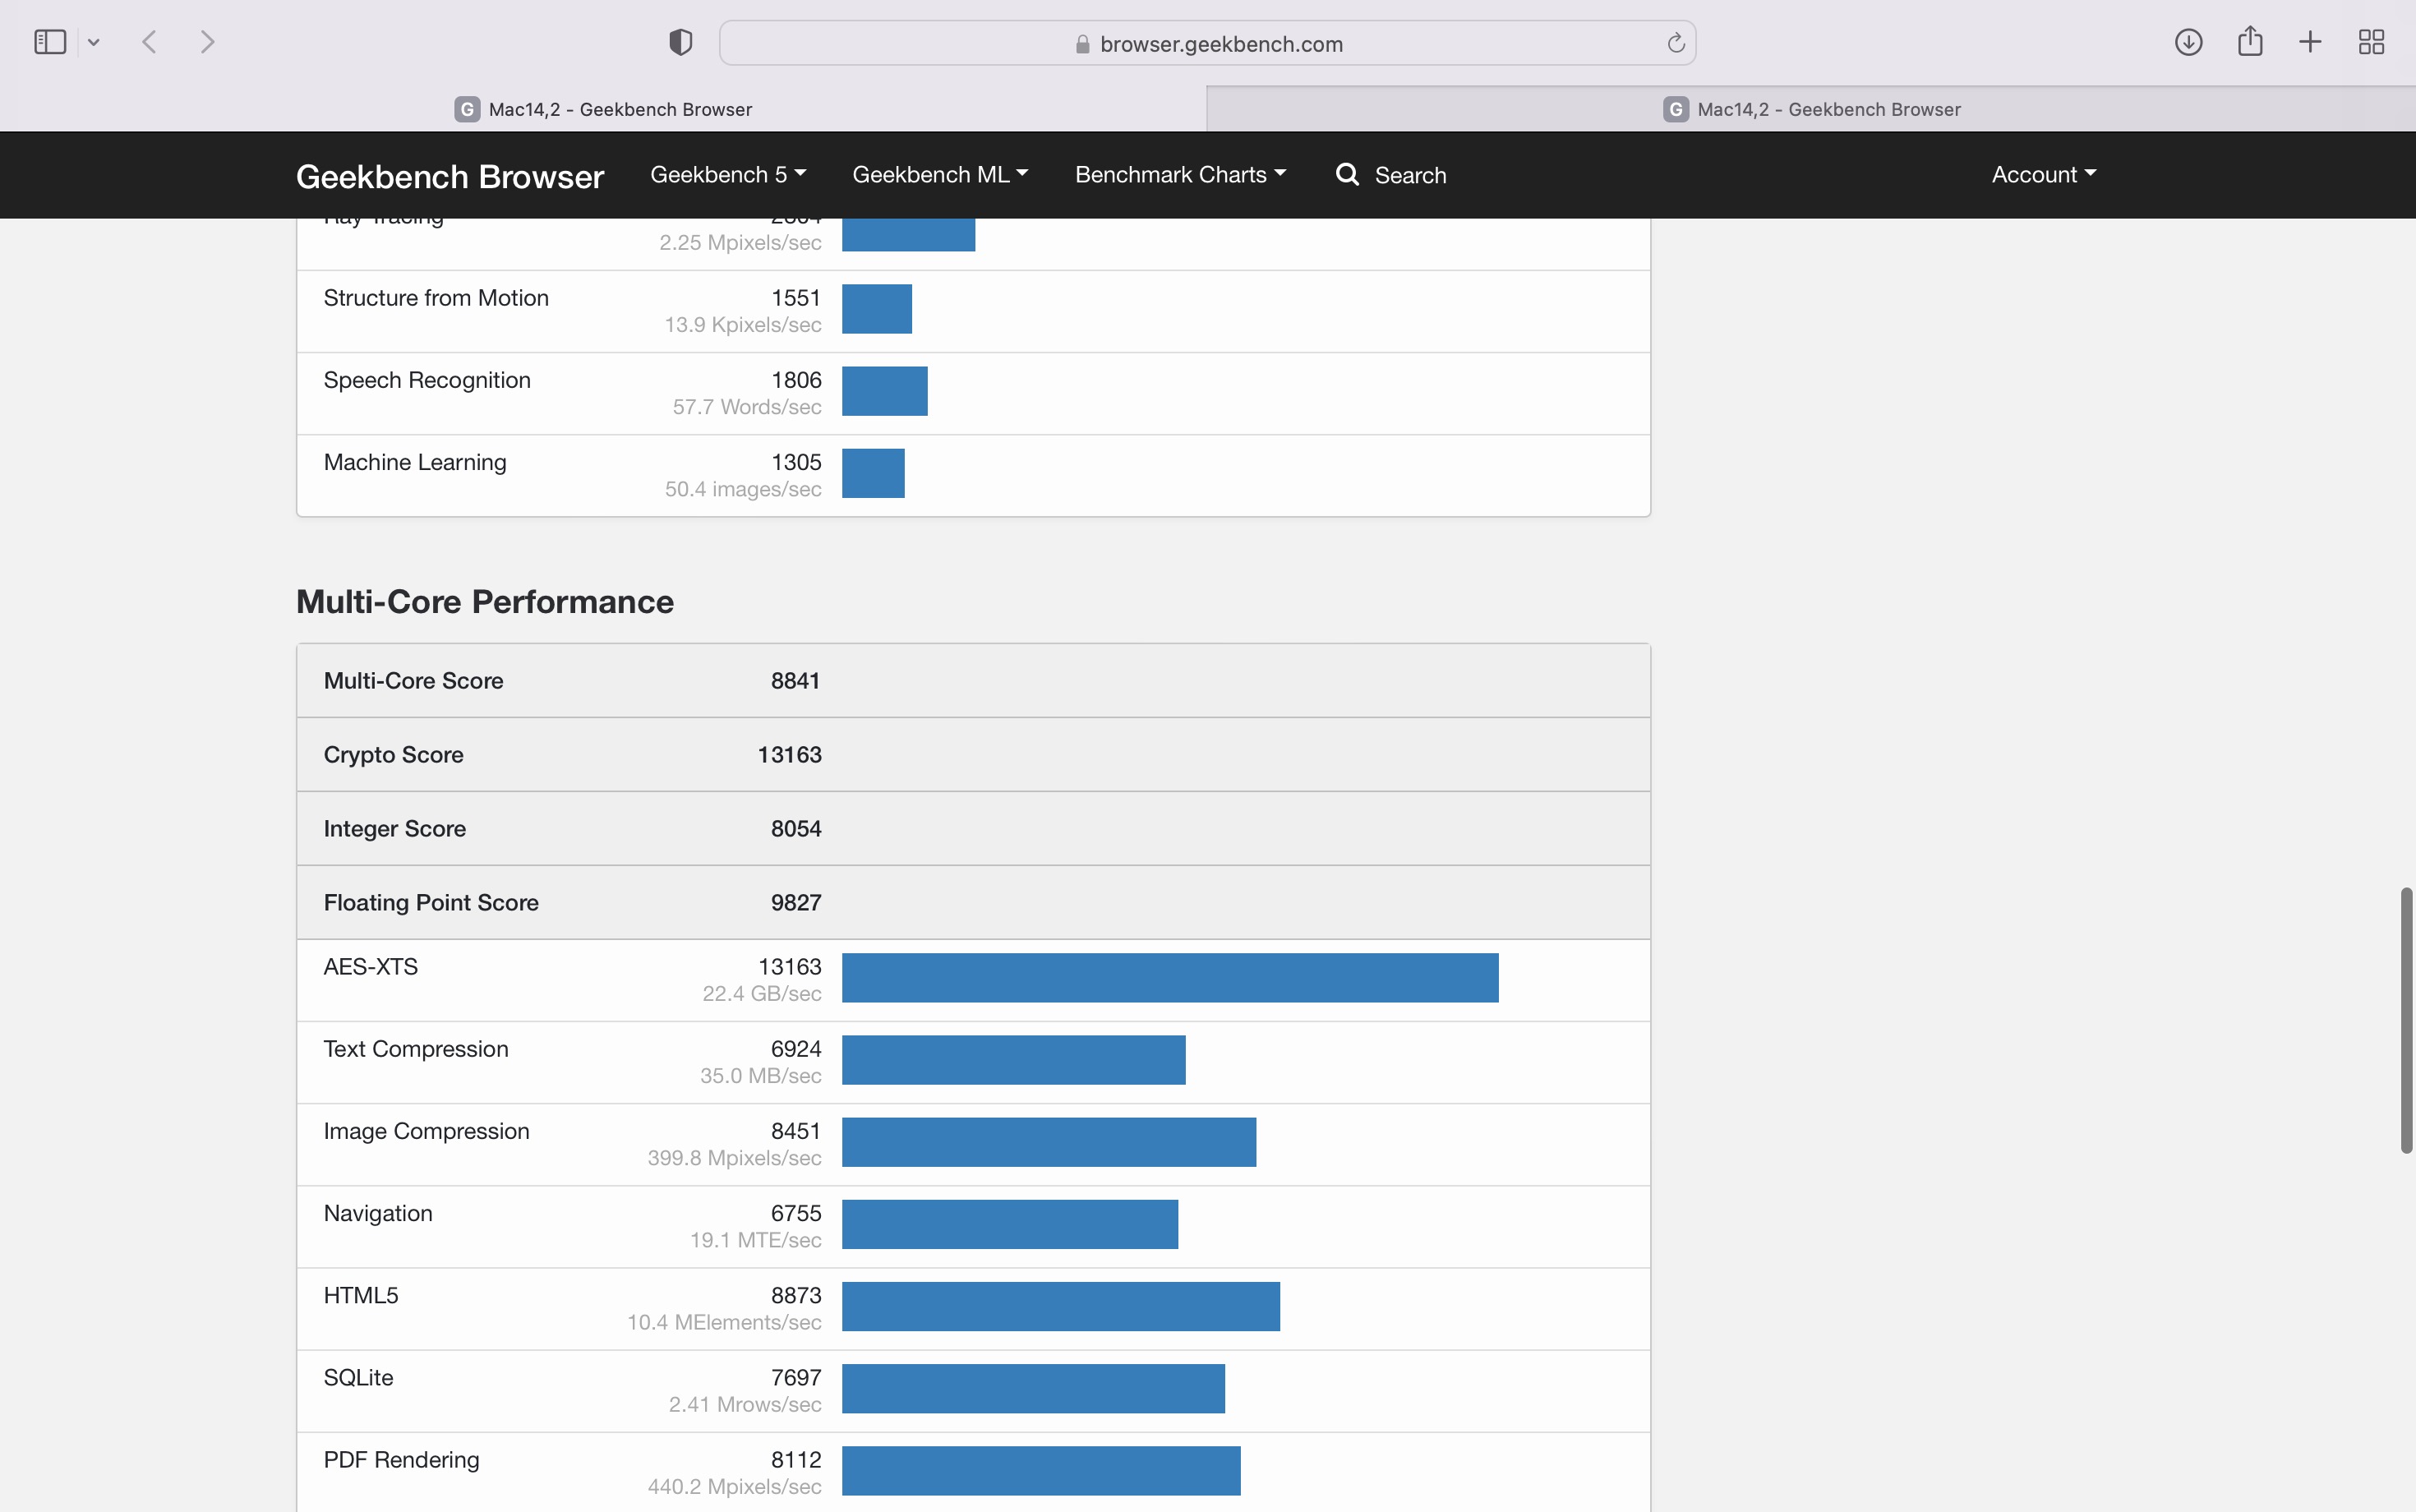Open the Share icon

pyautogui.click(x=2250, y=41)
